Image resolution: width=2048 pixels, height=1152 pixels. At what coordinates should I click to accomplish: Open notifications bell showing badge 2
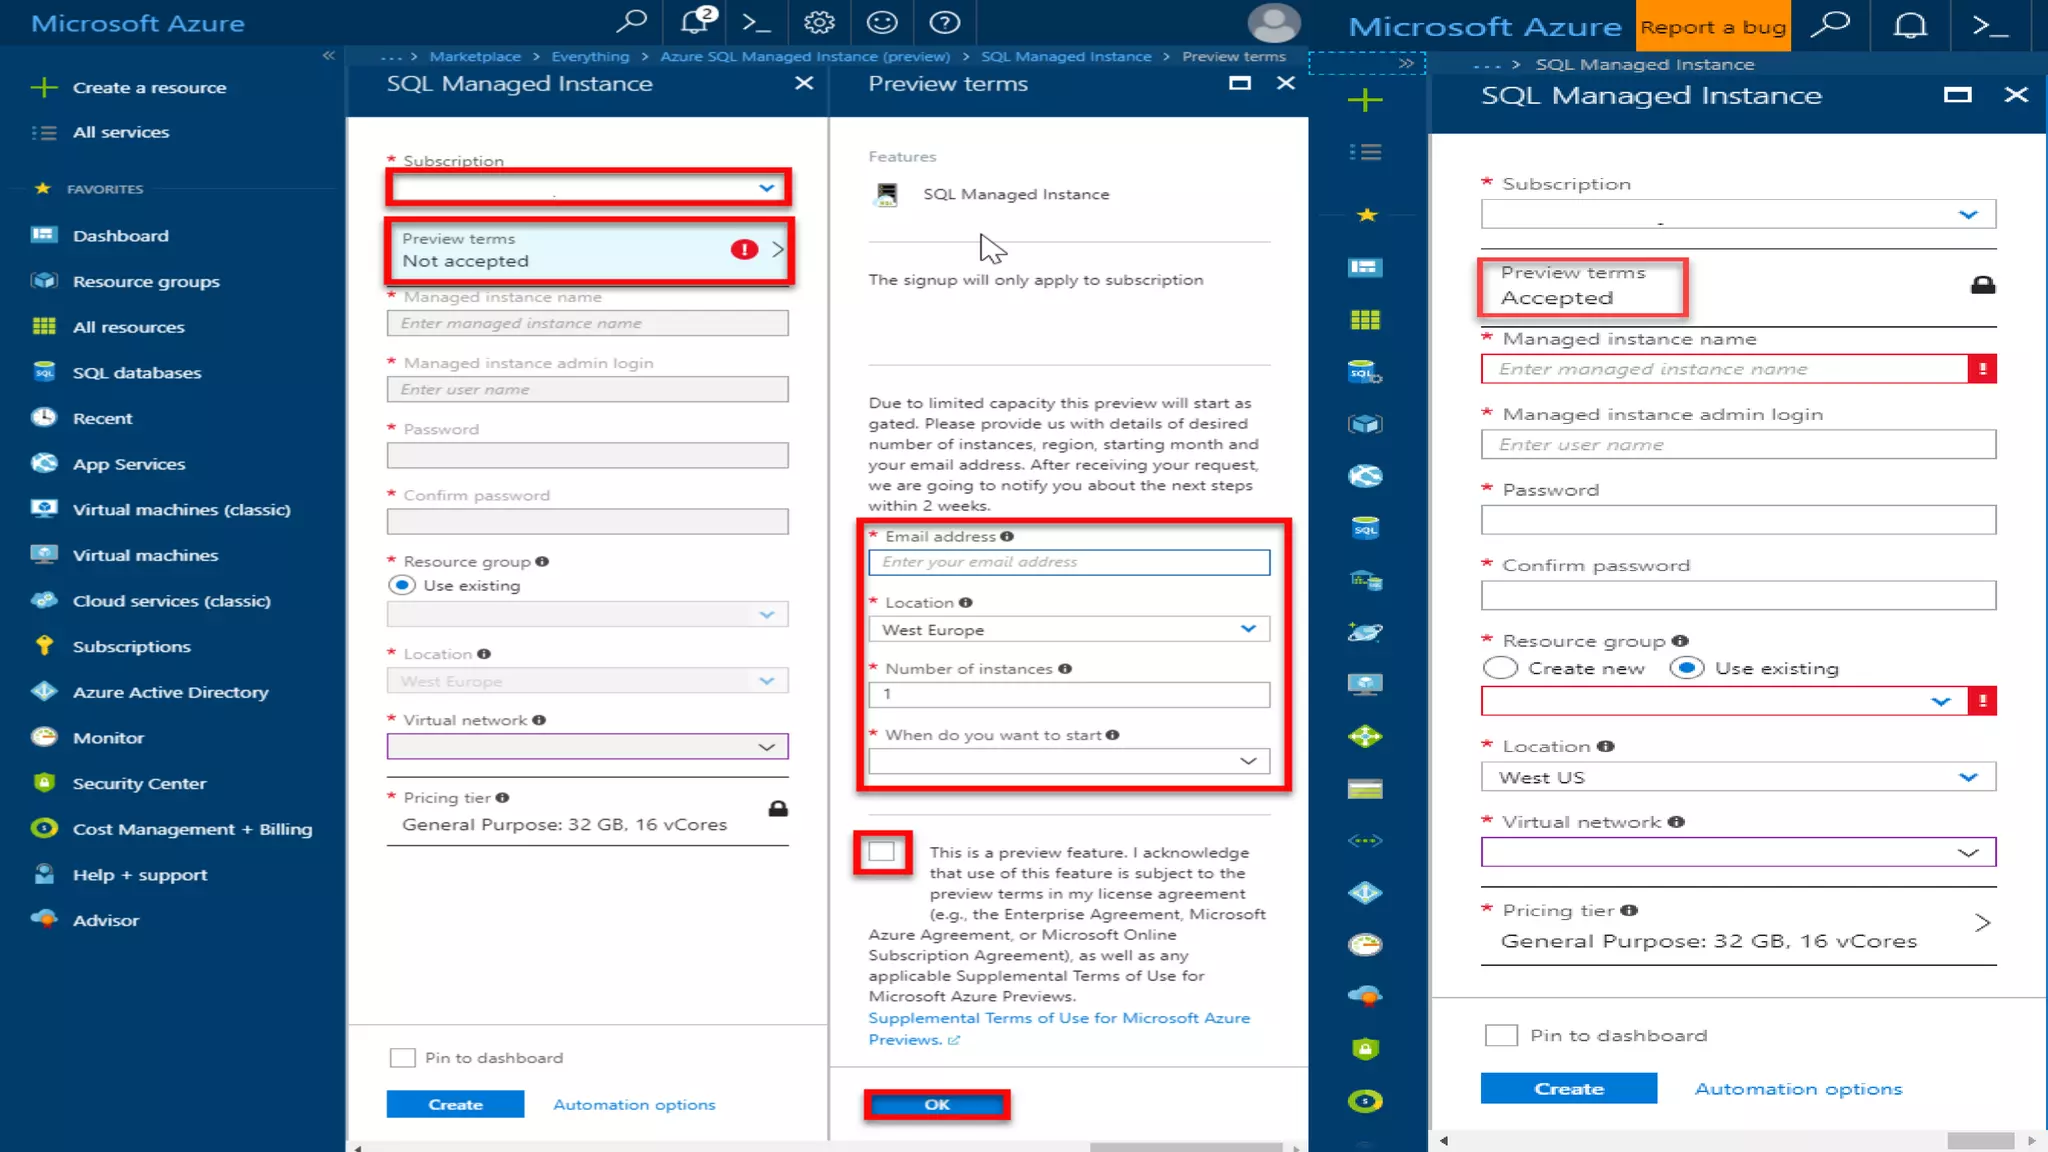pos(696,21)
